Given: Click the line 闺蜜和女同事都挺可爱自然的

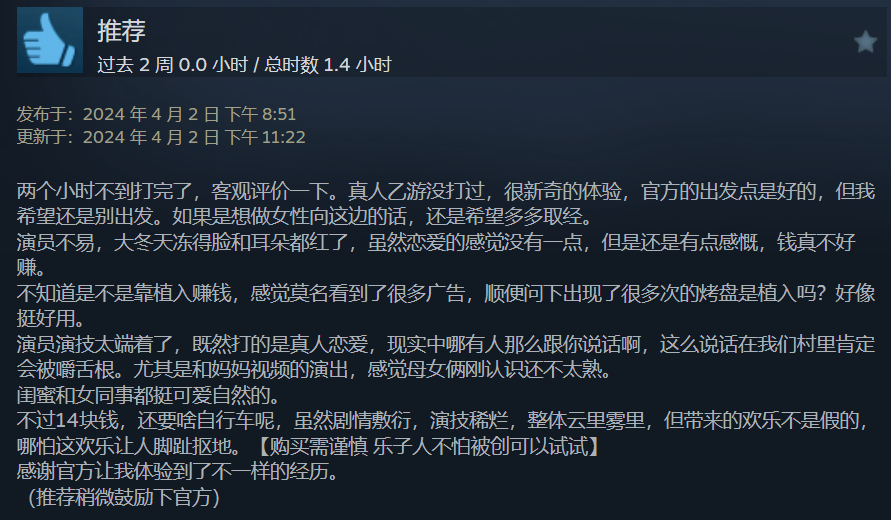Looking at the screenshot, I should tap(148, 395).
